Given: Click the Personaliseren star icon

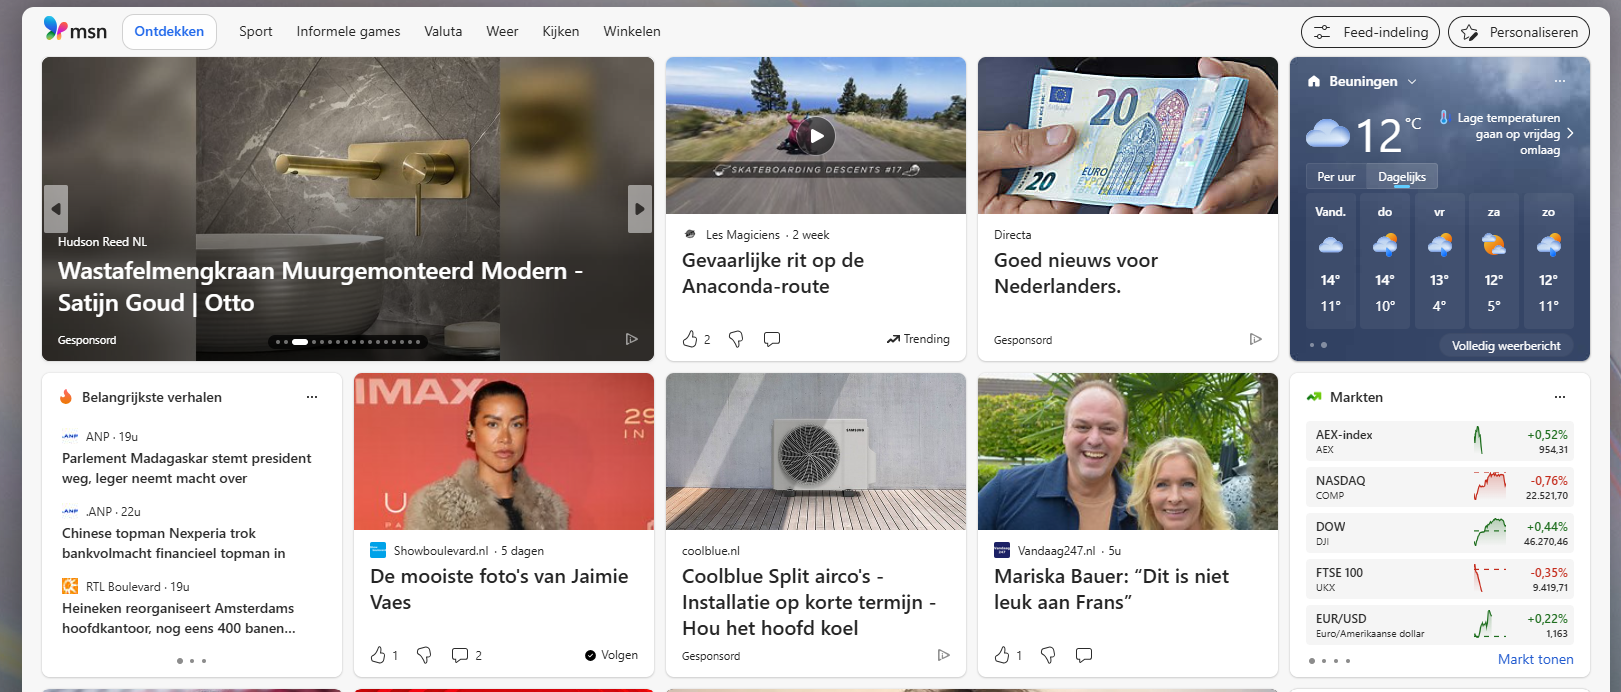Looking at the screenshot, I should pos(1469,32).
